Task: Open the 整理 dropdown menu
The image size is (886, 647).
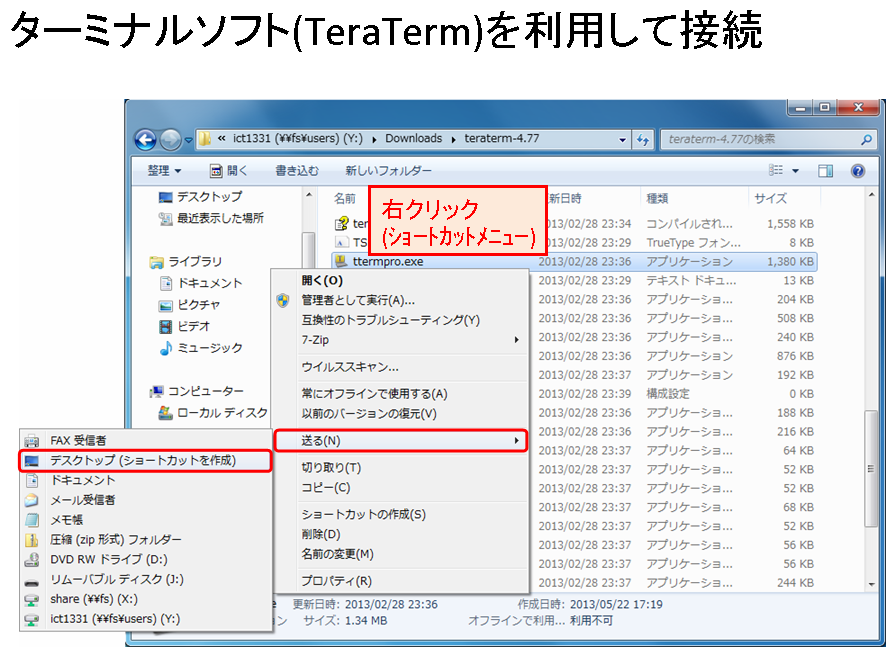Action: coord(164,171)
